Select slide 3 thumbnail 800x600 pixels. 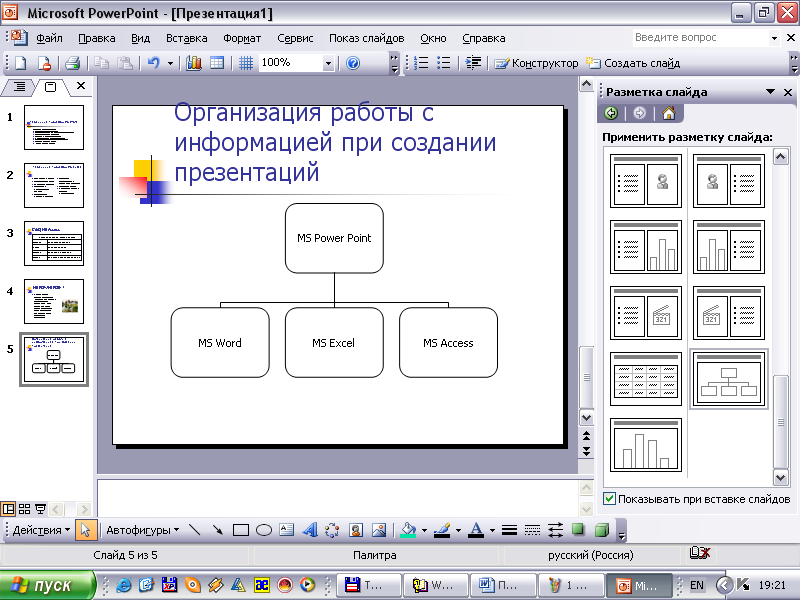click(x=54, y=243)
